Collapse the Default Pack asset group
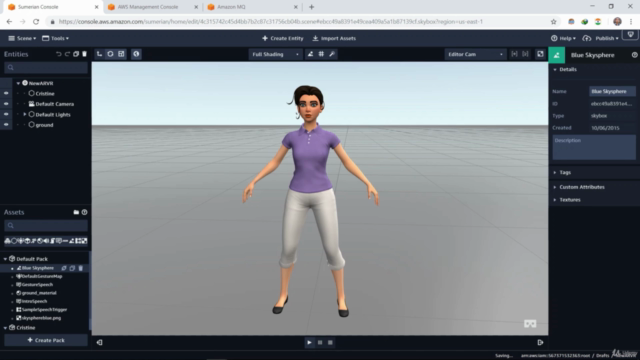The height and width of the screenshot is (360, 640). tap(5, 259)
